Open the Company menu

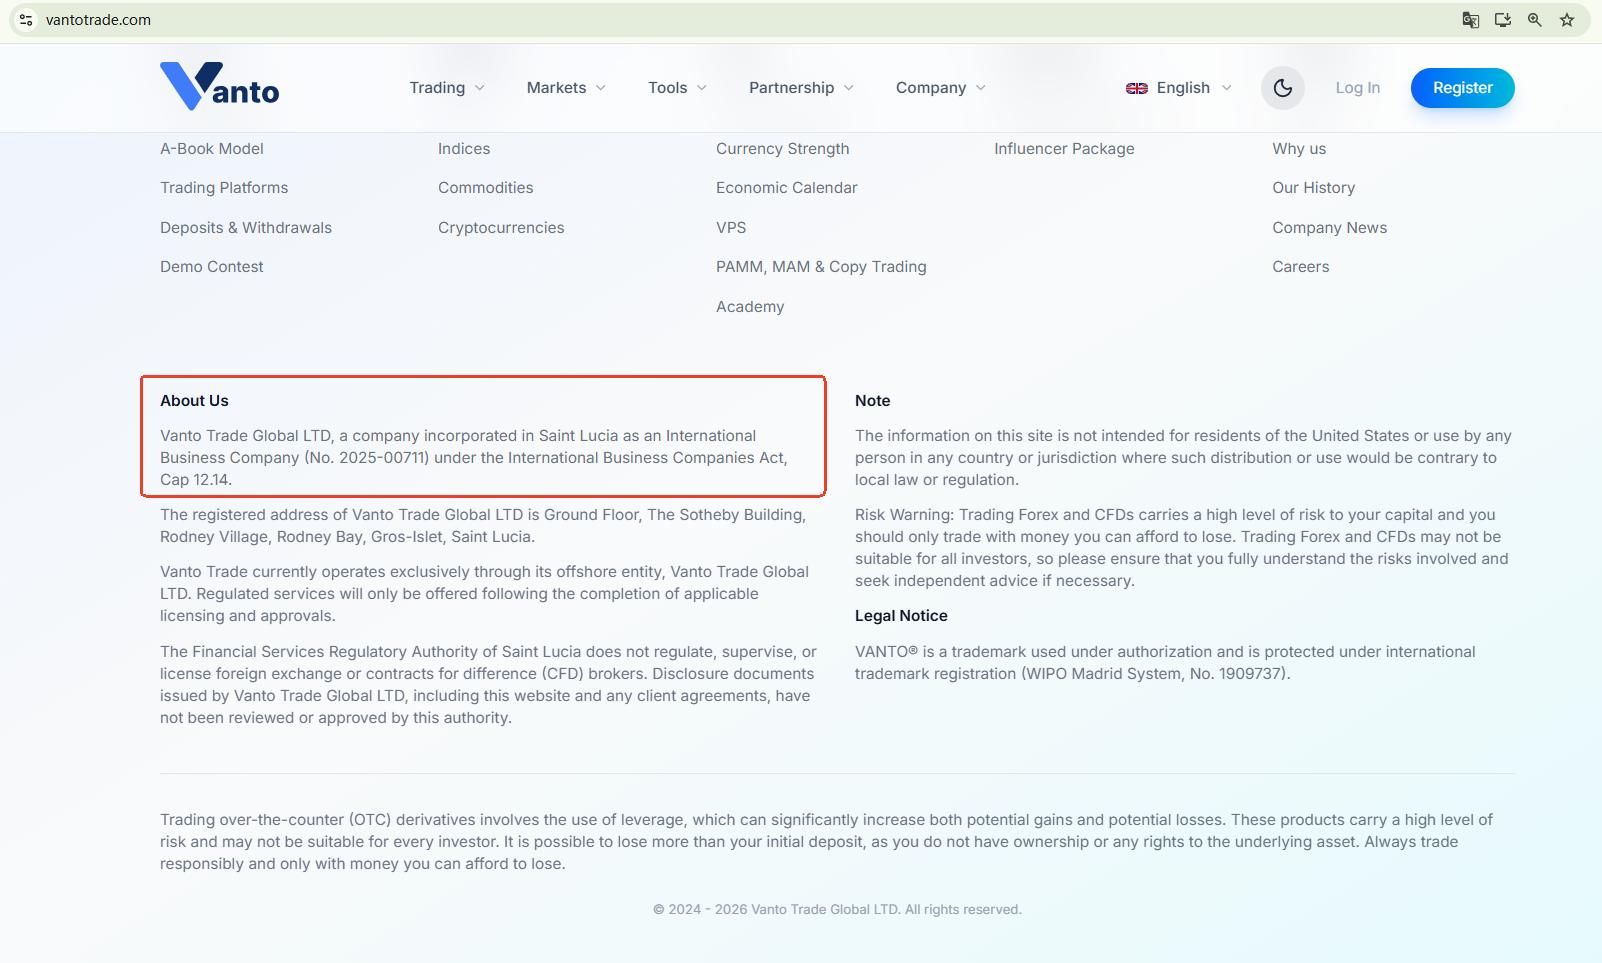tap(931, 88)
